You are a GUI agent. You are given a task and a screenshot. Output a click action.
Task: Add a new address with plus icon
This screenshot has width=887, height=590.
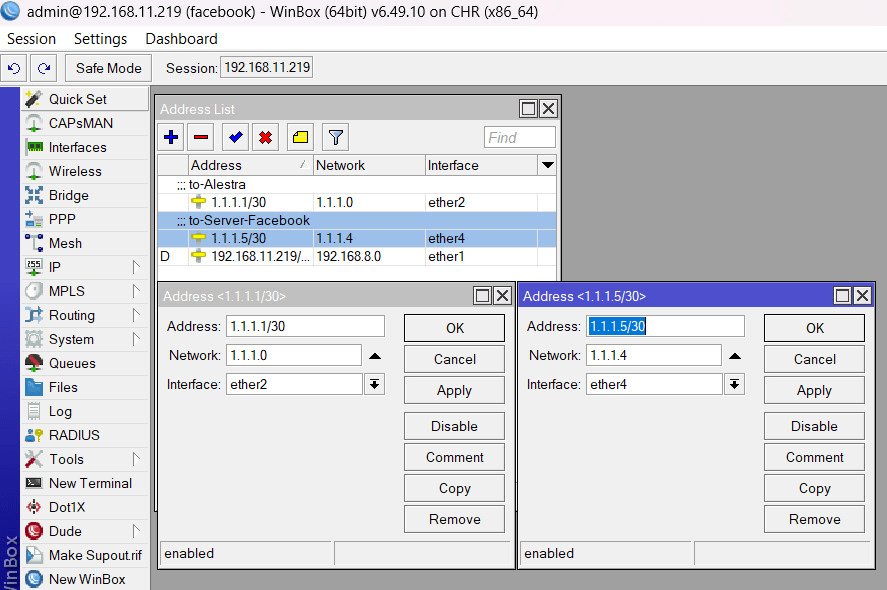(x=171, y=137)
